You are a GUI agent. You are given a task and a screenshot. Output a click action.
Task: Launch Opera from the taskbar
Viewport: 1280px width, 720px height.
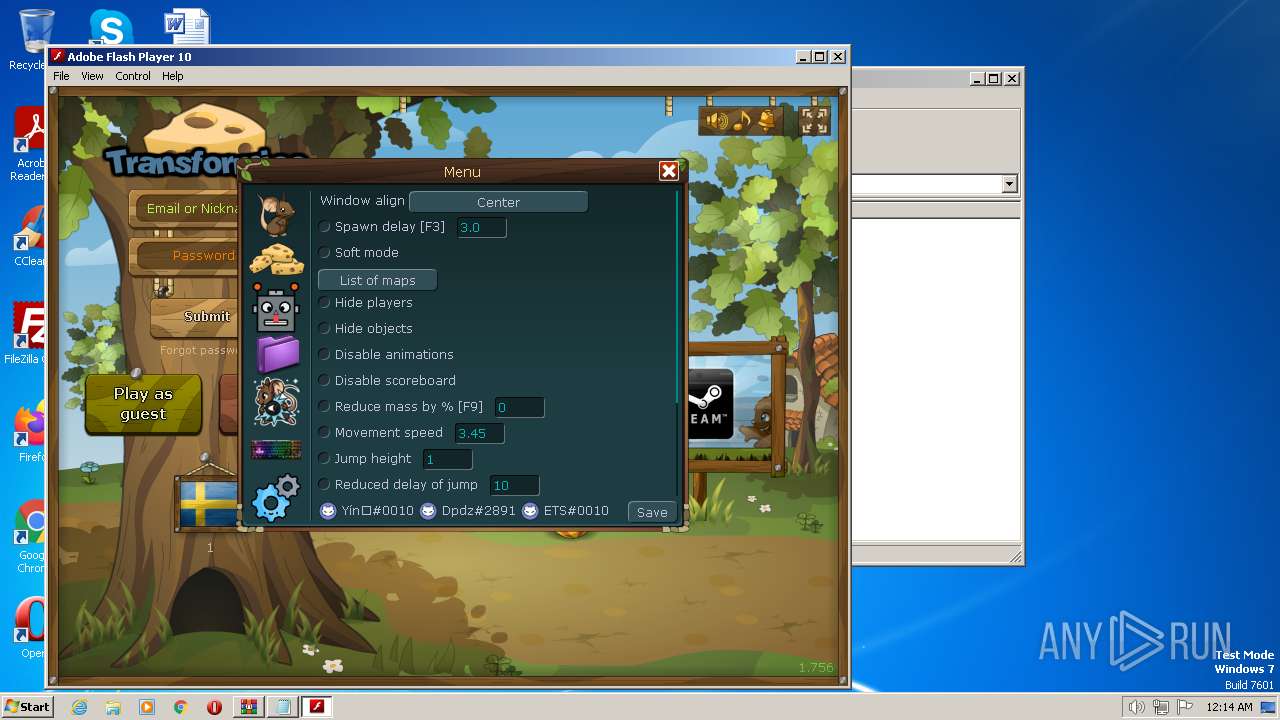(215, 707)
